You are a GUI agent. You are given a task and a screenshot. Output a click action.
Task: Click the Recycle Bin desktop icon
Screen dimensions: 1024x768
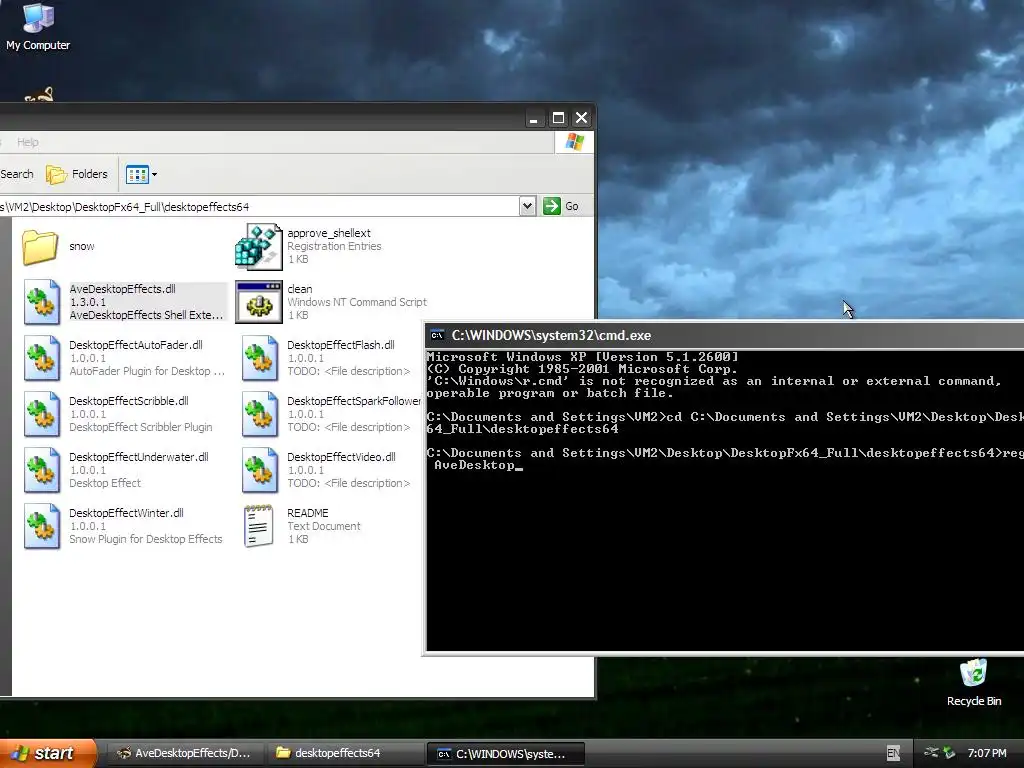click(974, 682)
